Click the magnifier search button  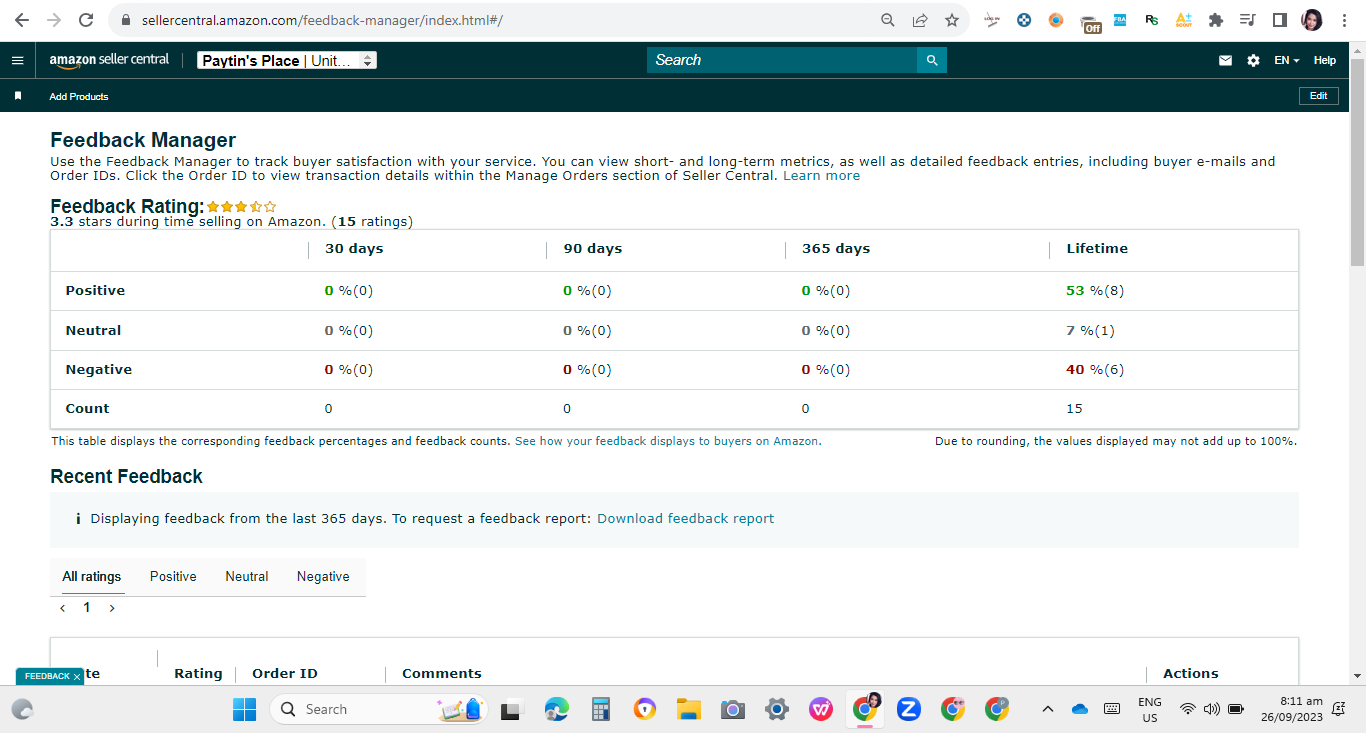point(932,60)
